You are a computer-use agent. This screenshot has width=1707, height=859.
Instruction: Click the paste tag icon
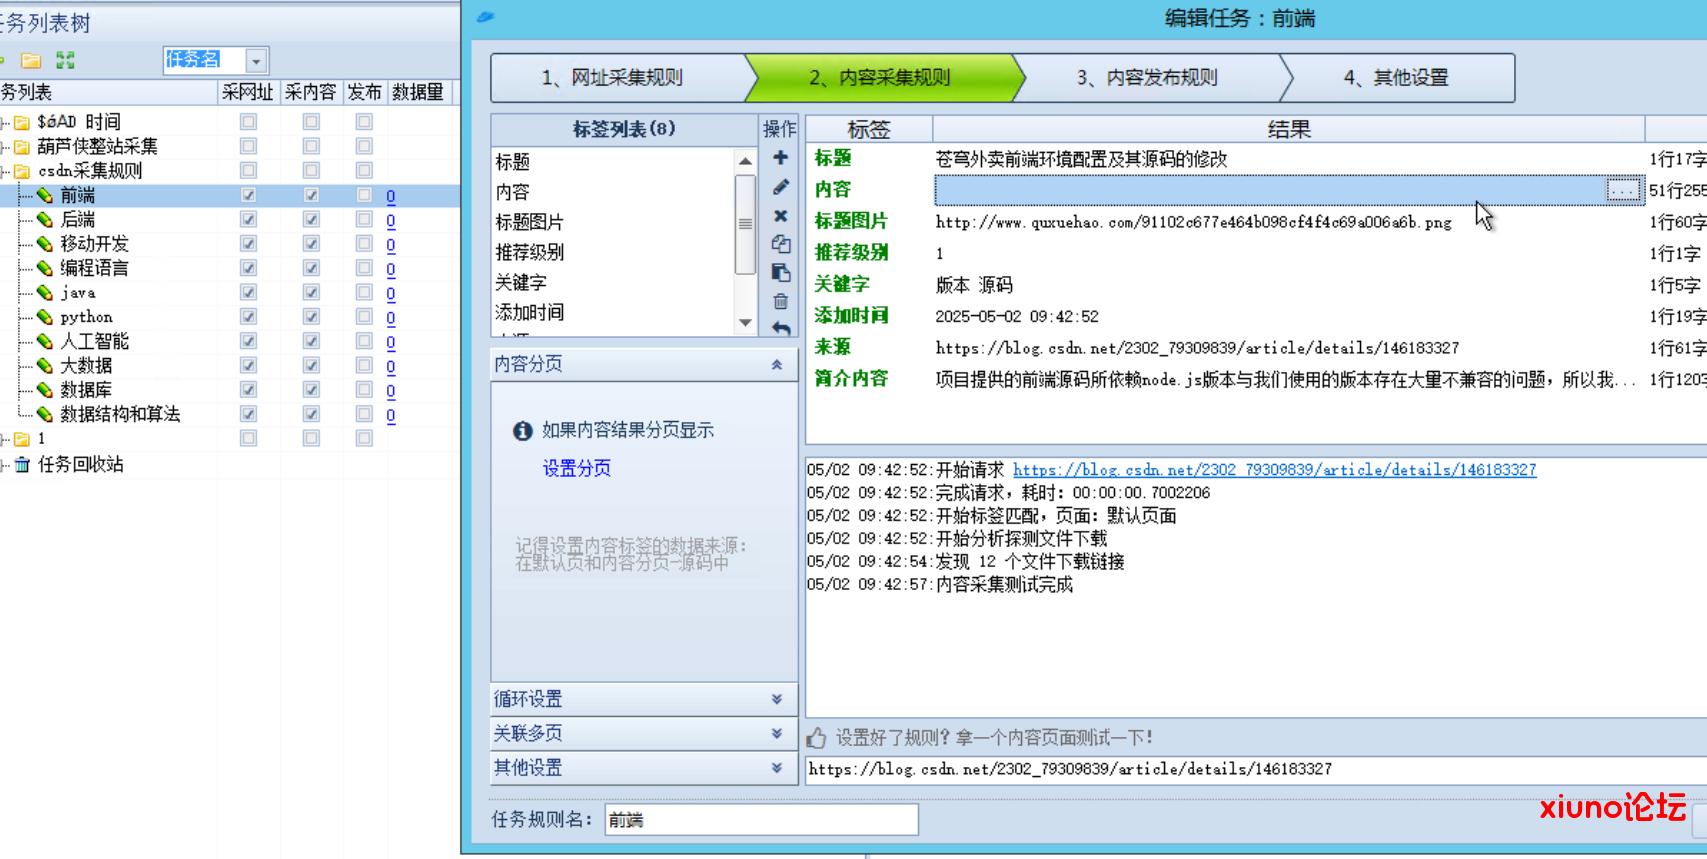[x=780, y=272]
